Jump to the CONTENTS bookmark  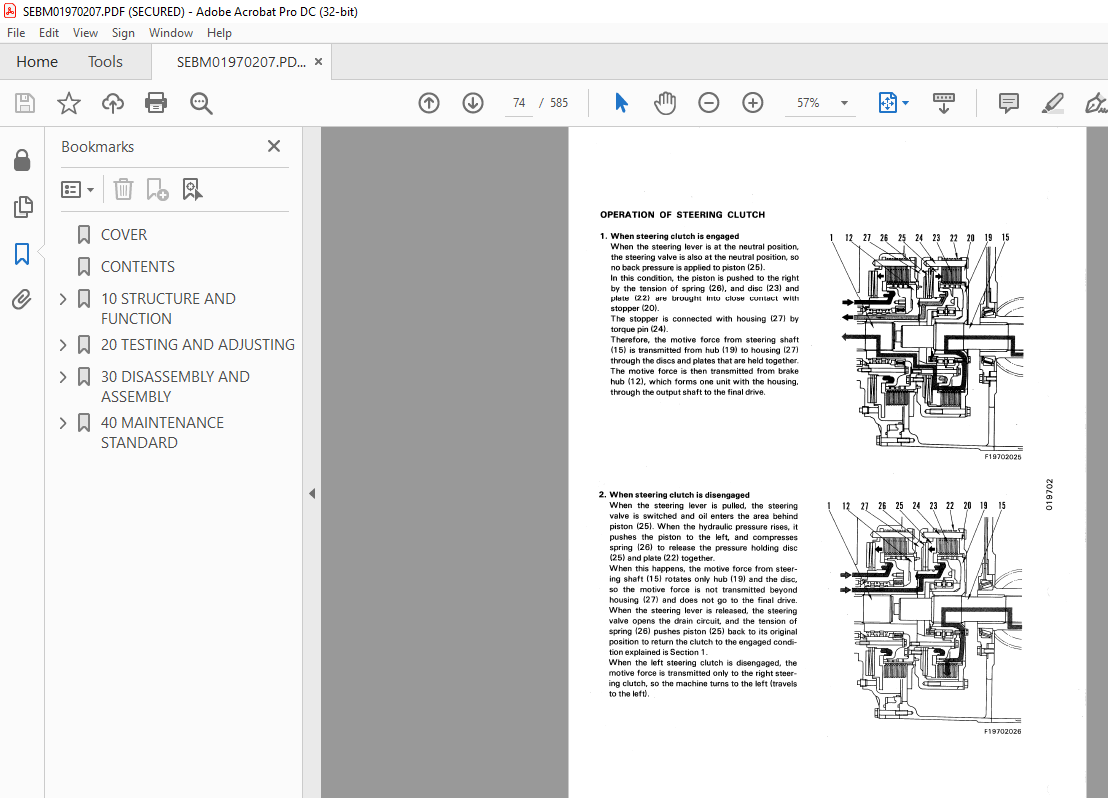138,266
